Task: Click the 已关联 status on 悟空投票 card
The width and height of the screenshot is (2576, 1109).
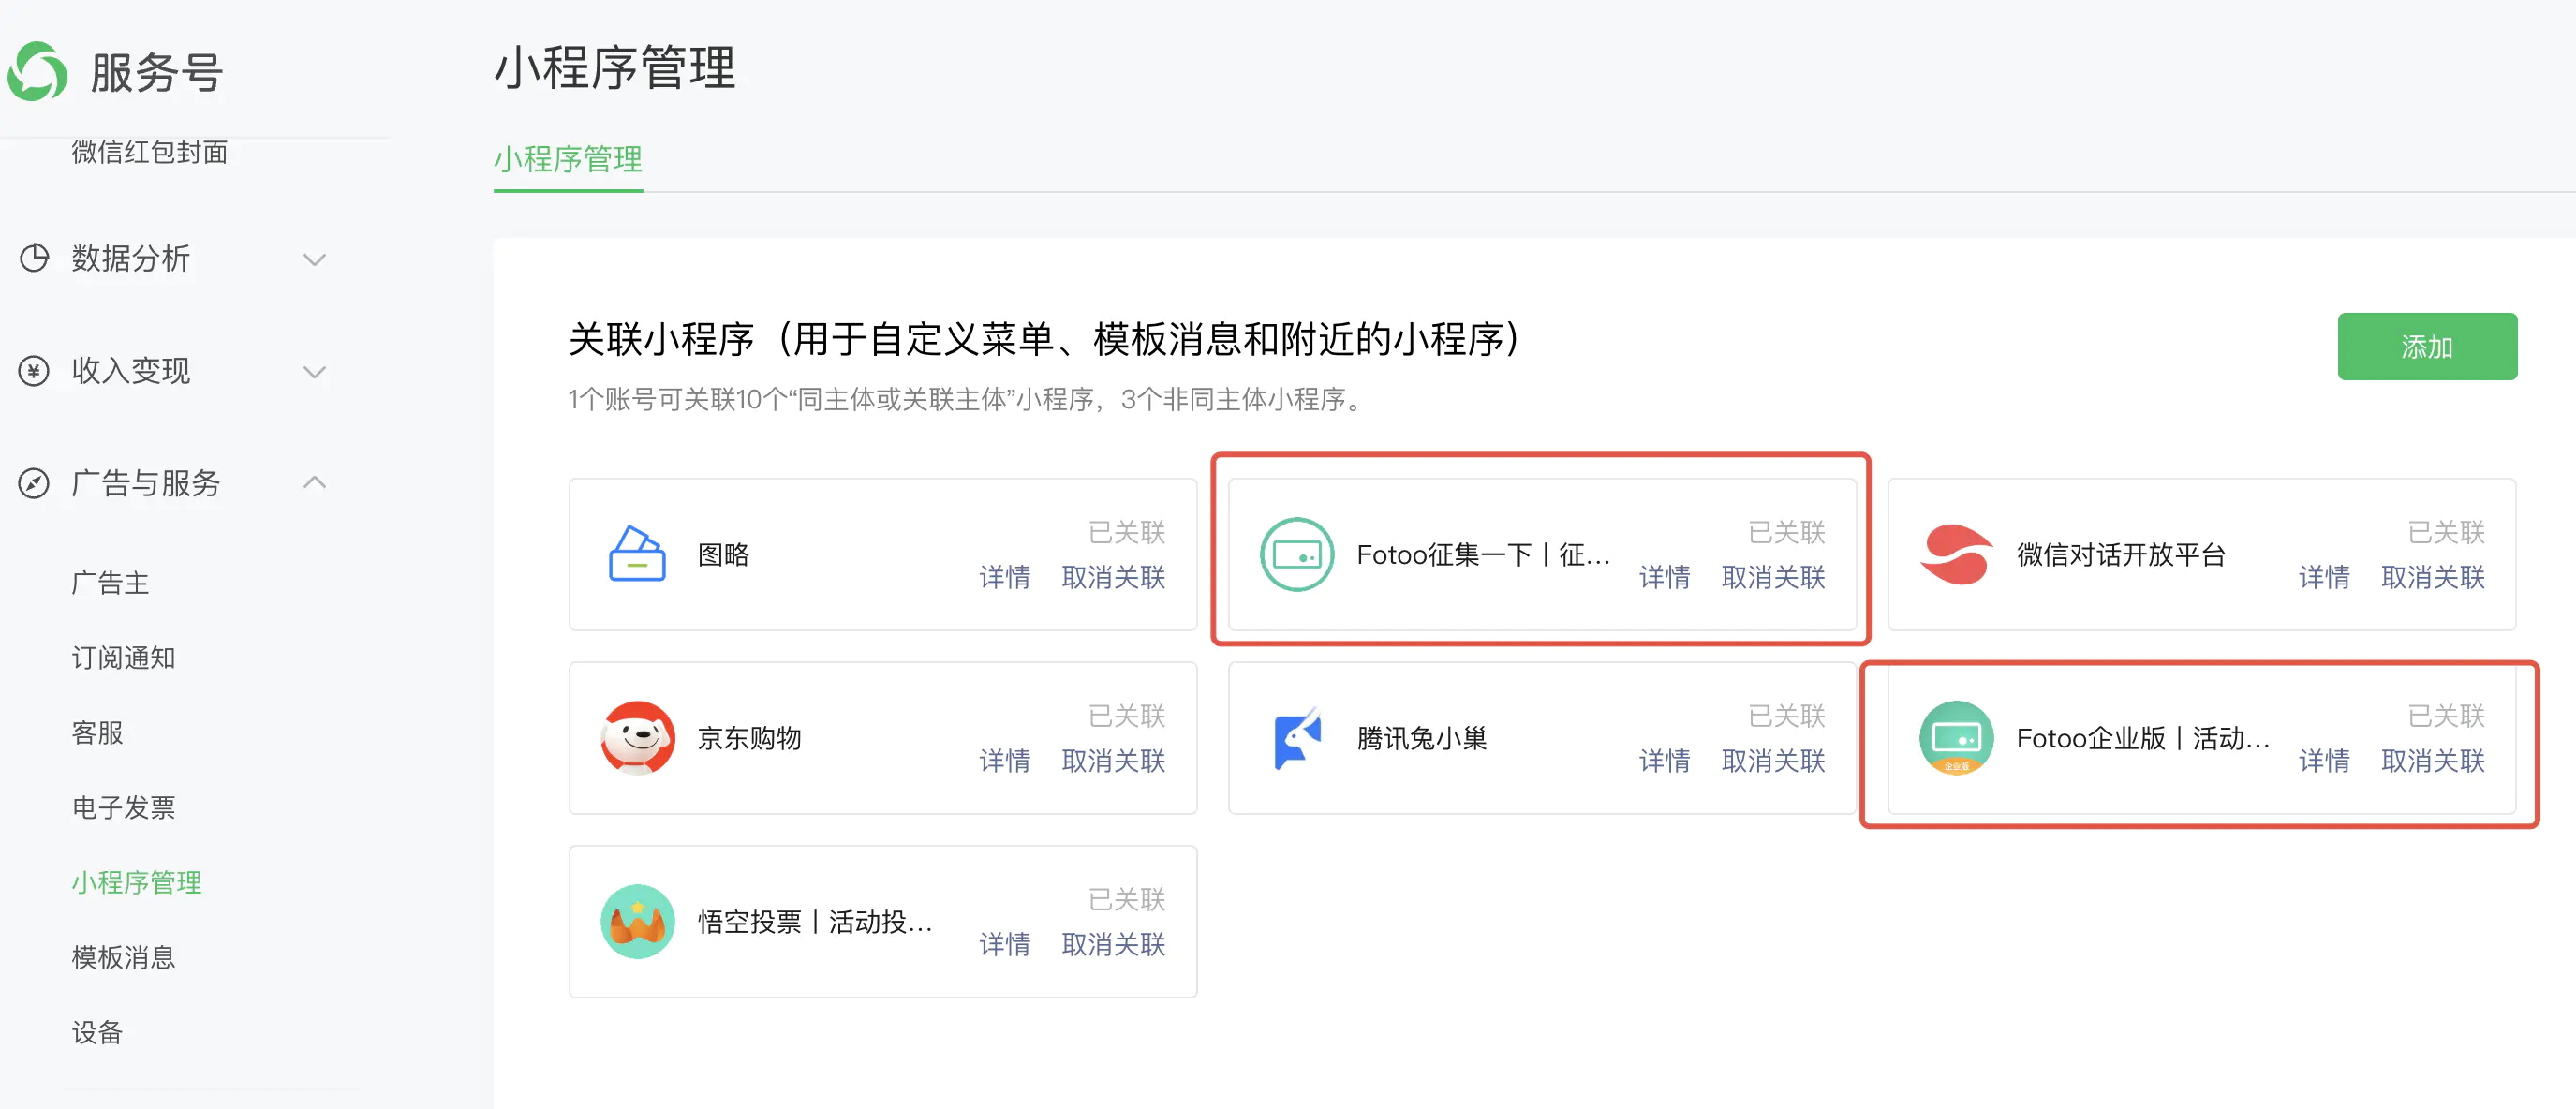Action: pyautogui.click(x=1127, y=899)
